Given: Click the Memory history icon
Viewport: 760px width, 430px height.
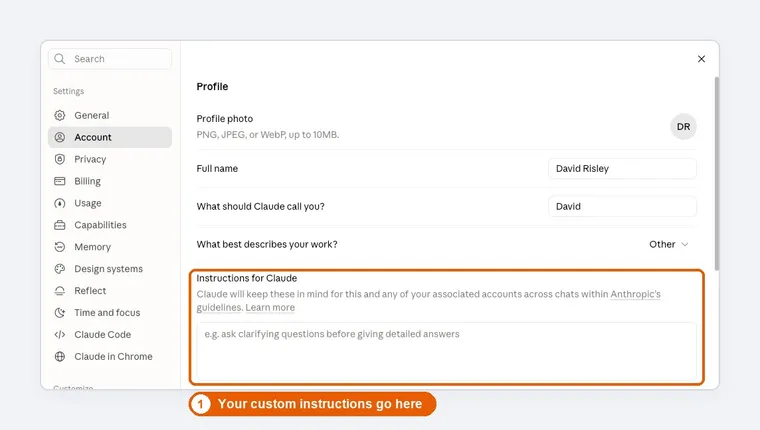Looking at the screenshot, I should click(60, 247).
